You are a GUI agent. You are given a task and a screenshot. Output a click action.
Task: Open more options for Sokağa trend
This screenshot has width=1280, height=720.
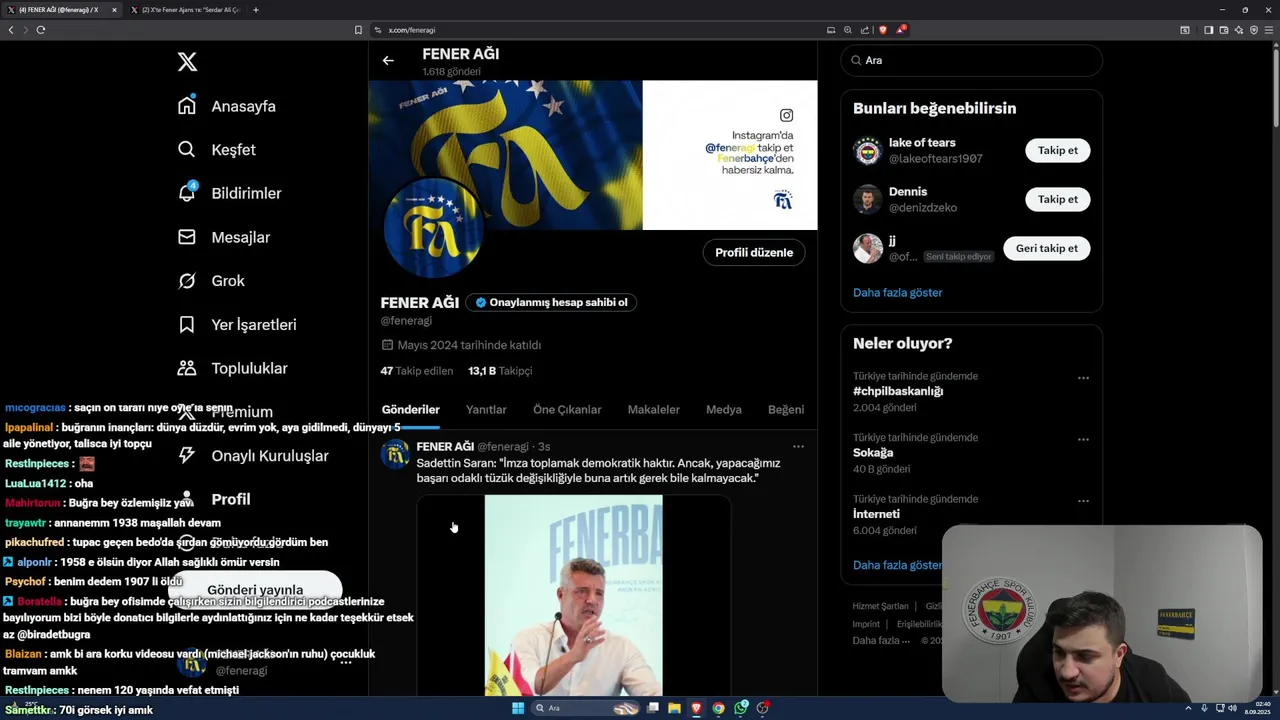tap(1083, 439)
